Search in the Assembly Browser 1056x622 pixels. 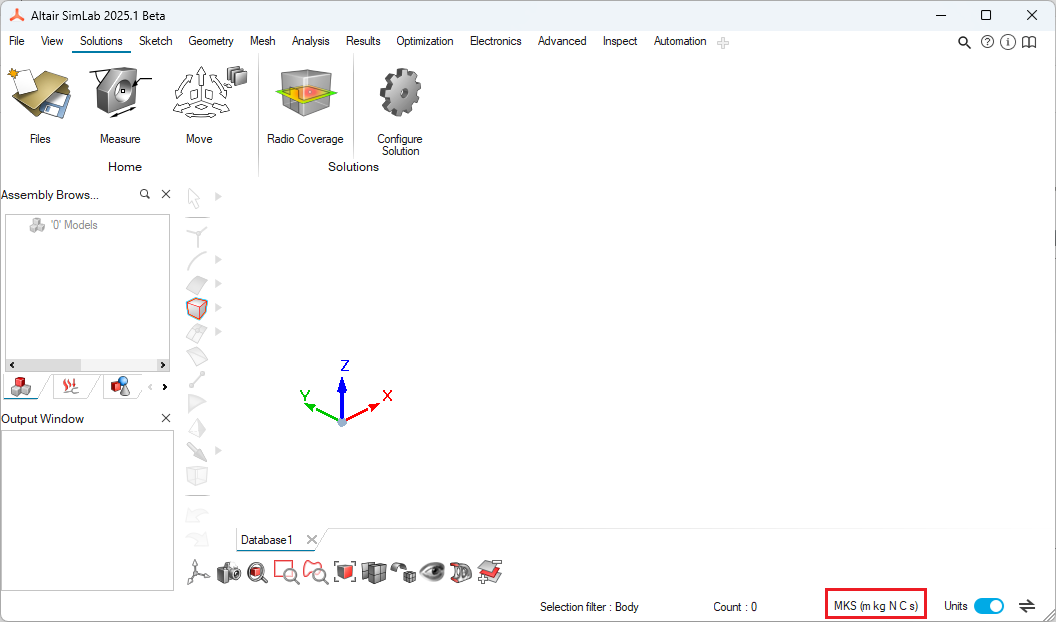[145, 194]
